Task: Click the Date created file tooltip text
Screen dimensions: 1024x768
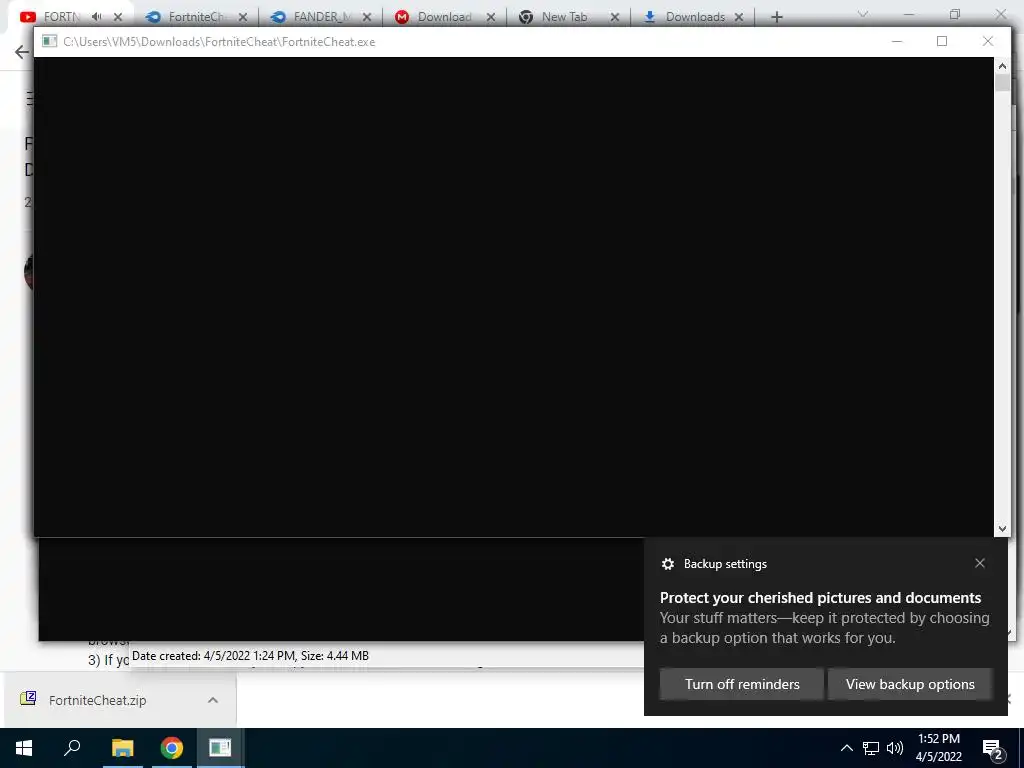Action: [x=250, y=656]
